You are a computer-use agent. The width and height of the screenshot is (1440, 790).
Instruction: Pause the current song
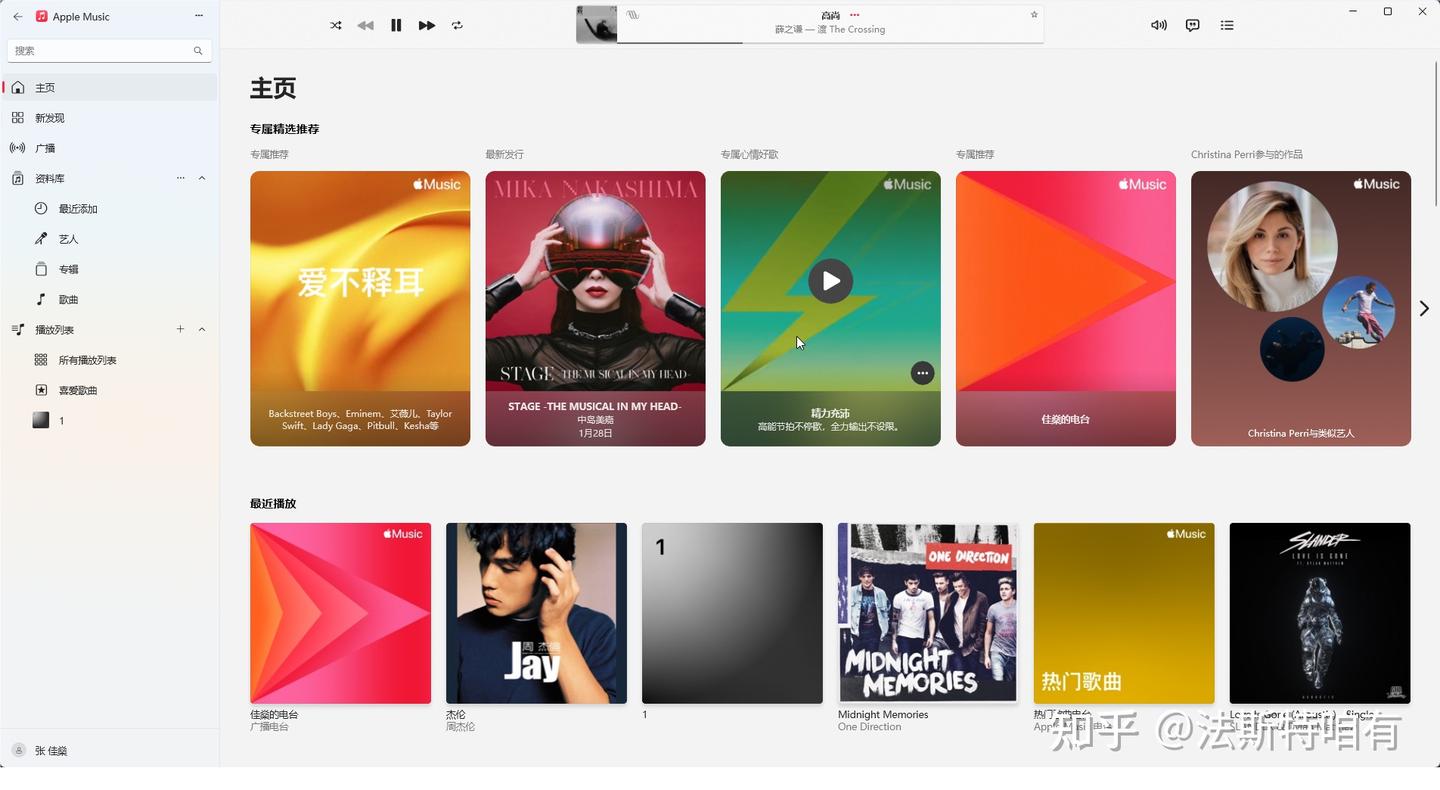point(396,25)
